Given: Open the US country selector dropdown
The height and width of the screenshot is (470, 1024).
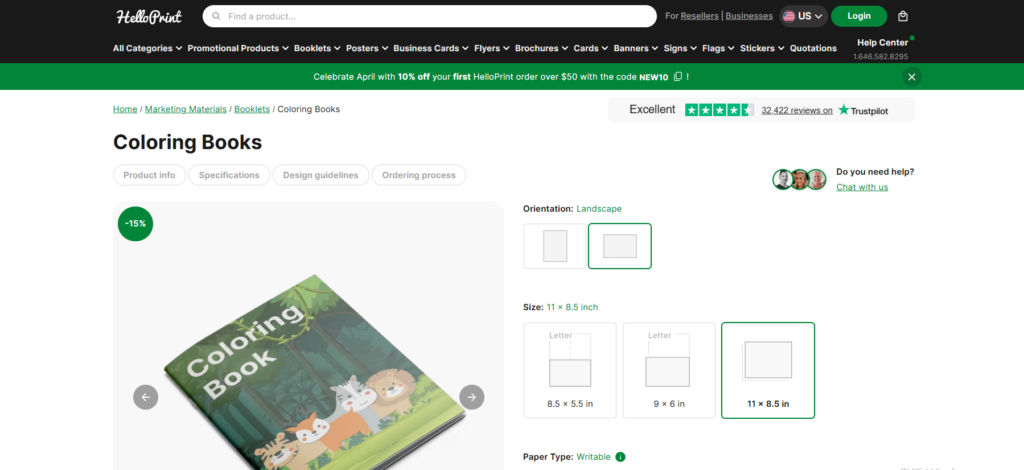Looking at the screenshot, I should pos(804,16).
